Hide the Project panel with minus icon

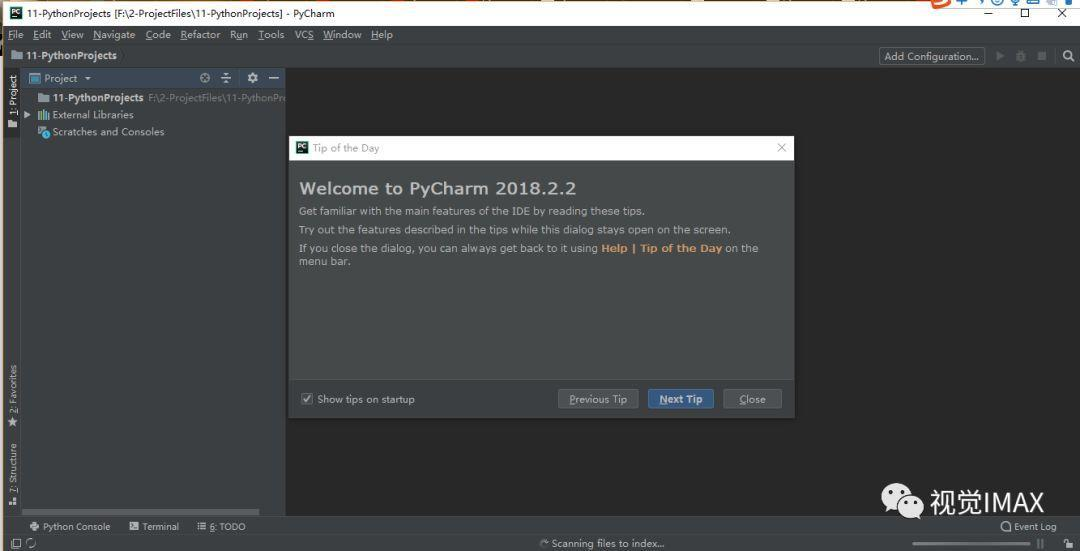click(x=273, y=79)
